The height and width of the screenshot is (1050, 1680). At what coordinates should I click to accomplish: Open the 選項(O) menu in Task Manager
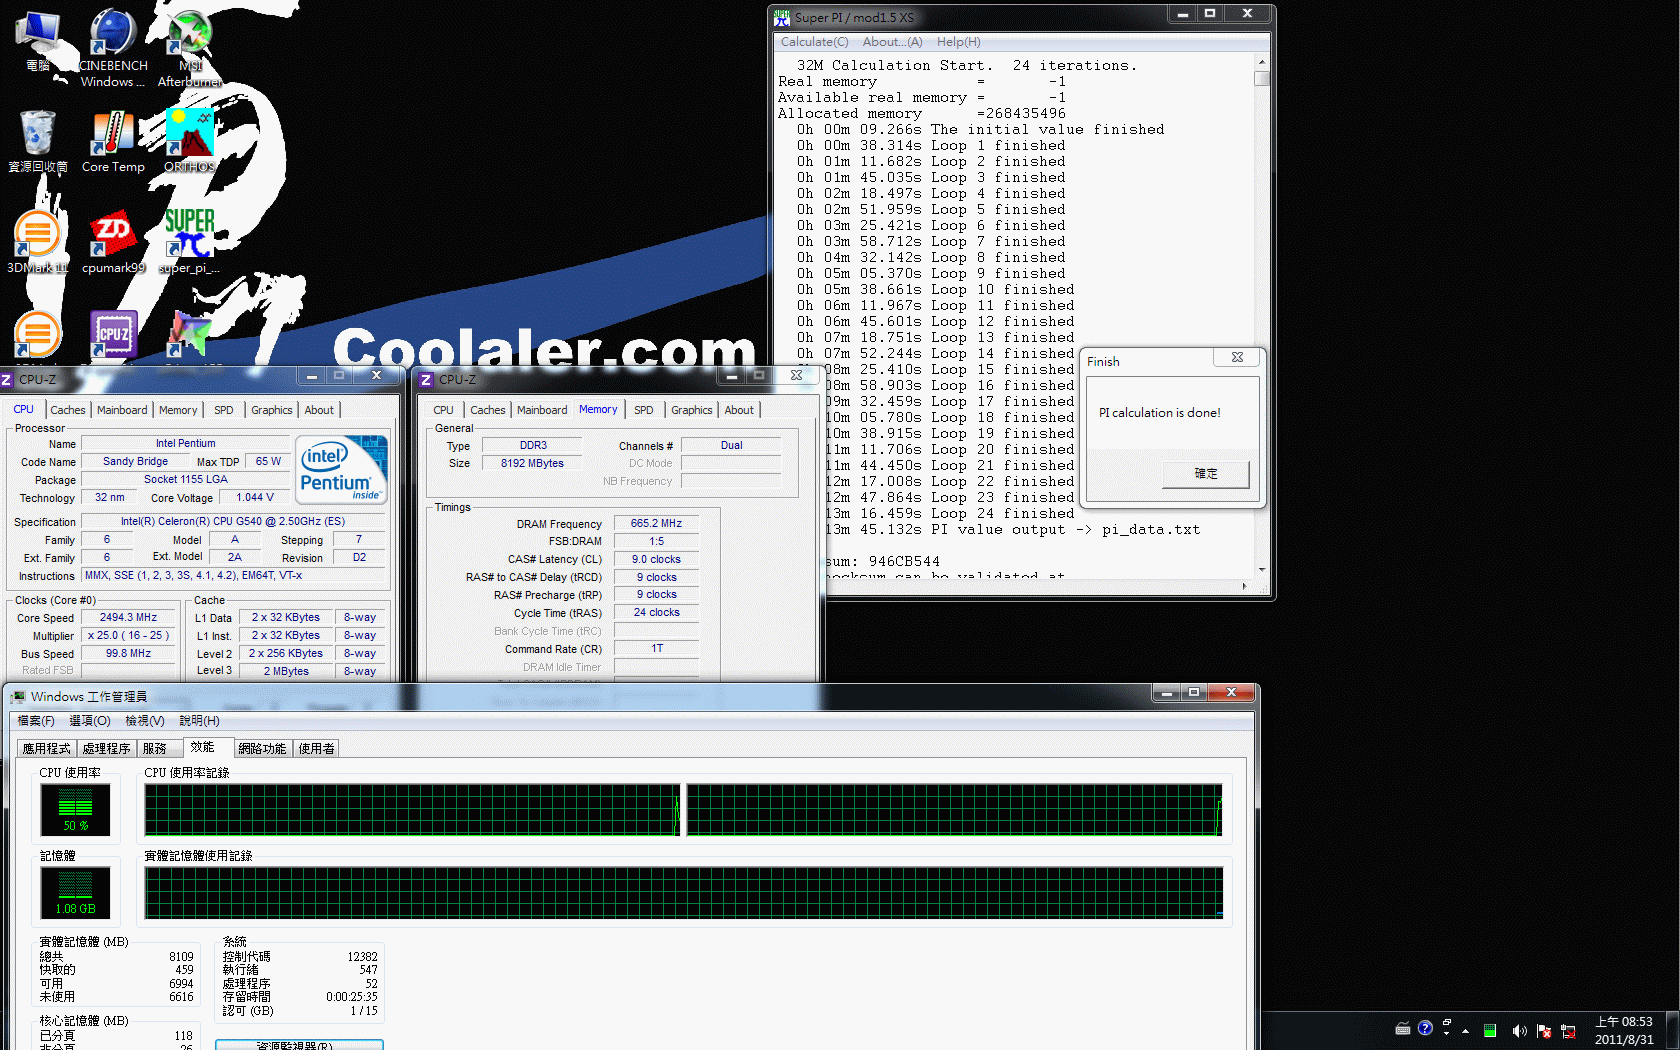[x=90, y=721]
